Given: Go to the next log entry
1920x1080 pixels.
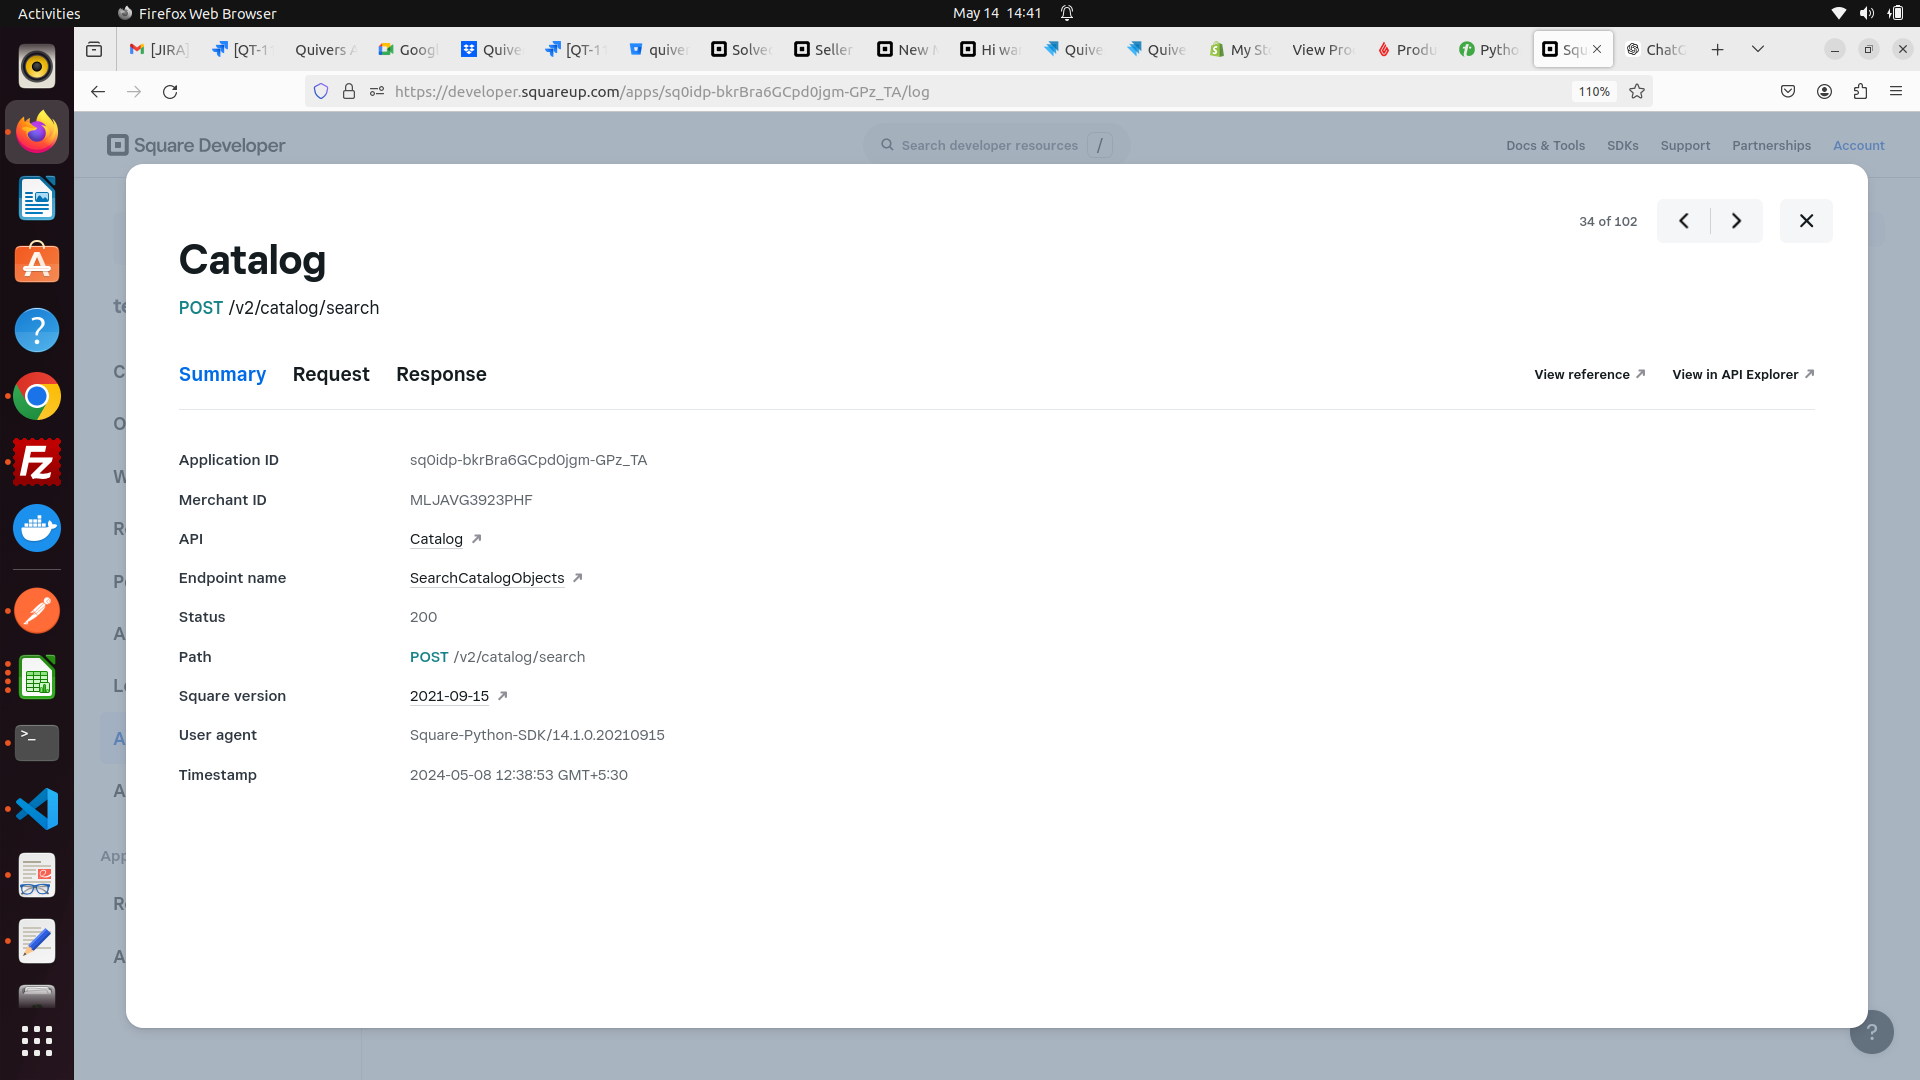Looking at the screenshot, I should point(1735,220).
